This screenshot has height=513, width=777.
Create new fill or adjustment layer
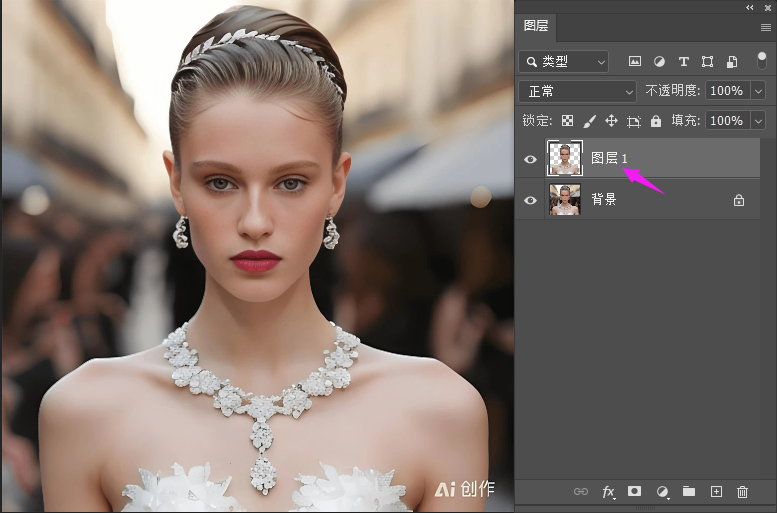(663, 492)
